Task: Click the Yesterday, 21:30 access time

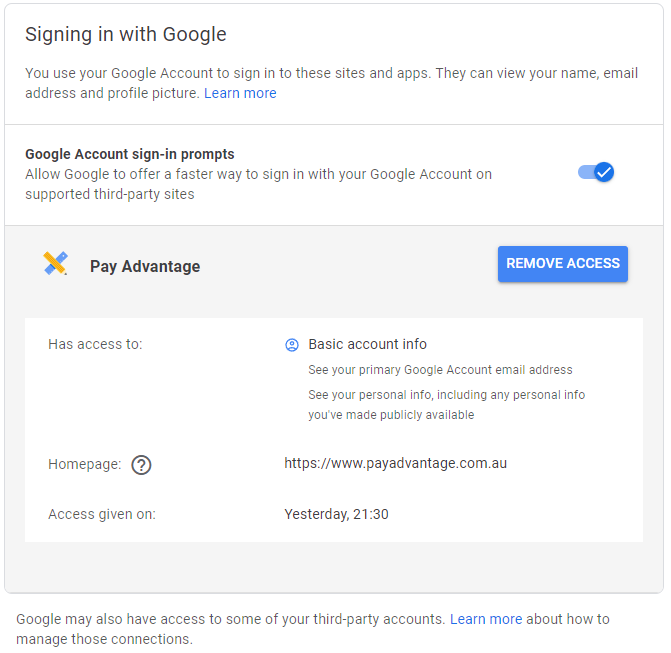Action: pyautogui.click(x=336, y=514)
